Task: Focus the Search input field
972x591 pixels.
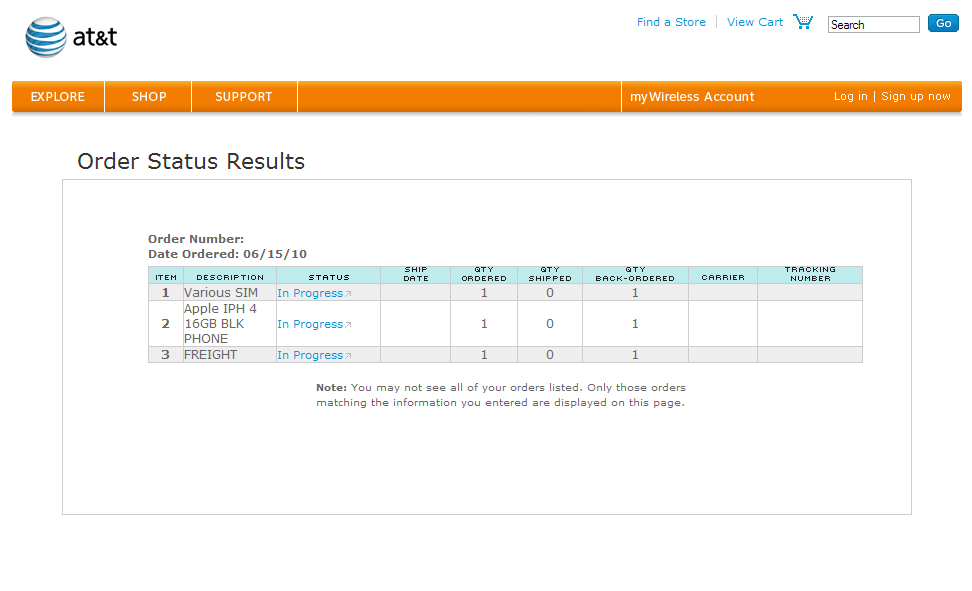Action: tap(873, 25)
